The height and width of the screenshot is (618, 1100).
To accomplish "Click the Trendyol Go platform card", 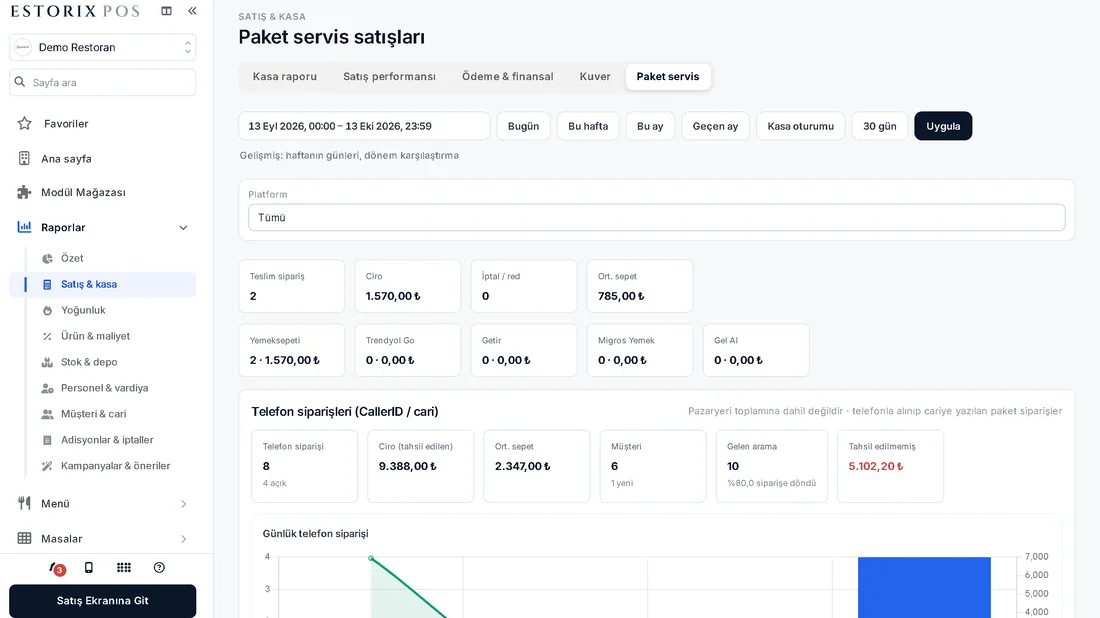I will coord(408,350).
